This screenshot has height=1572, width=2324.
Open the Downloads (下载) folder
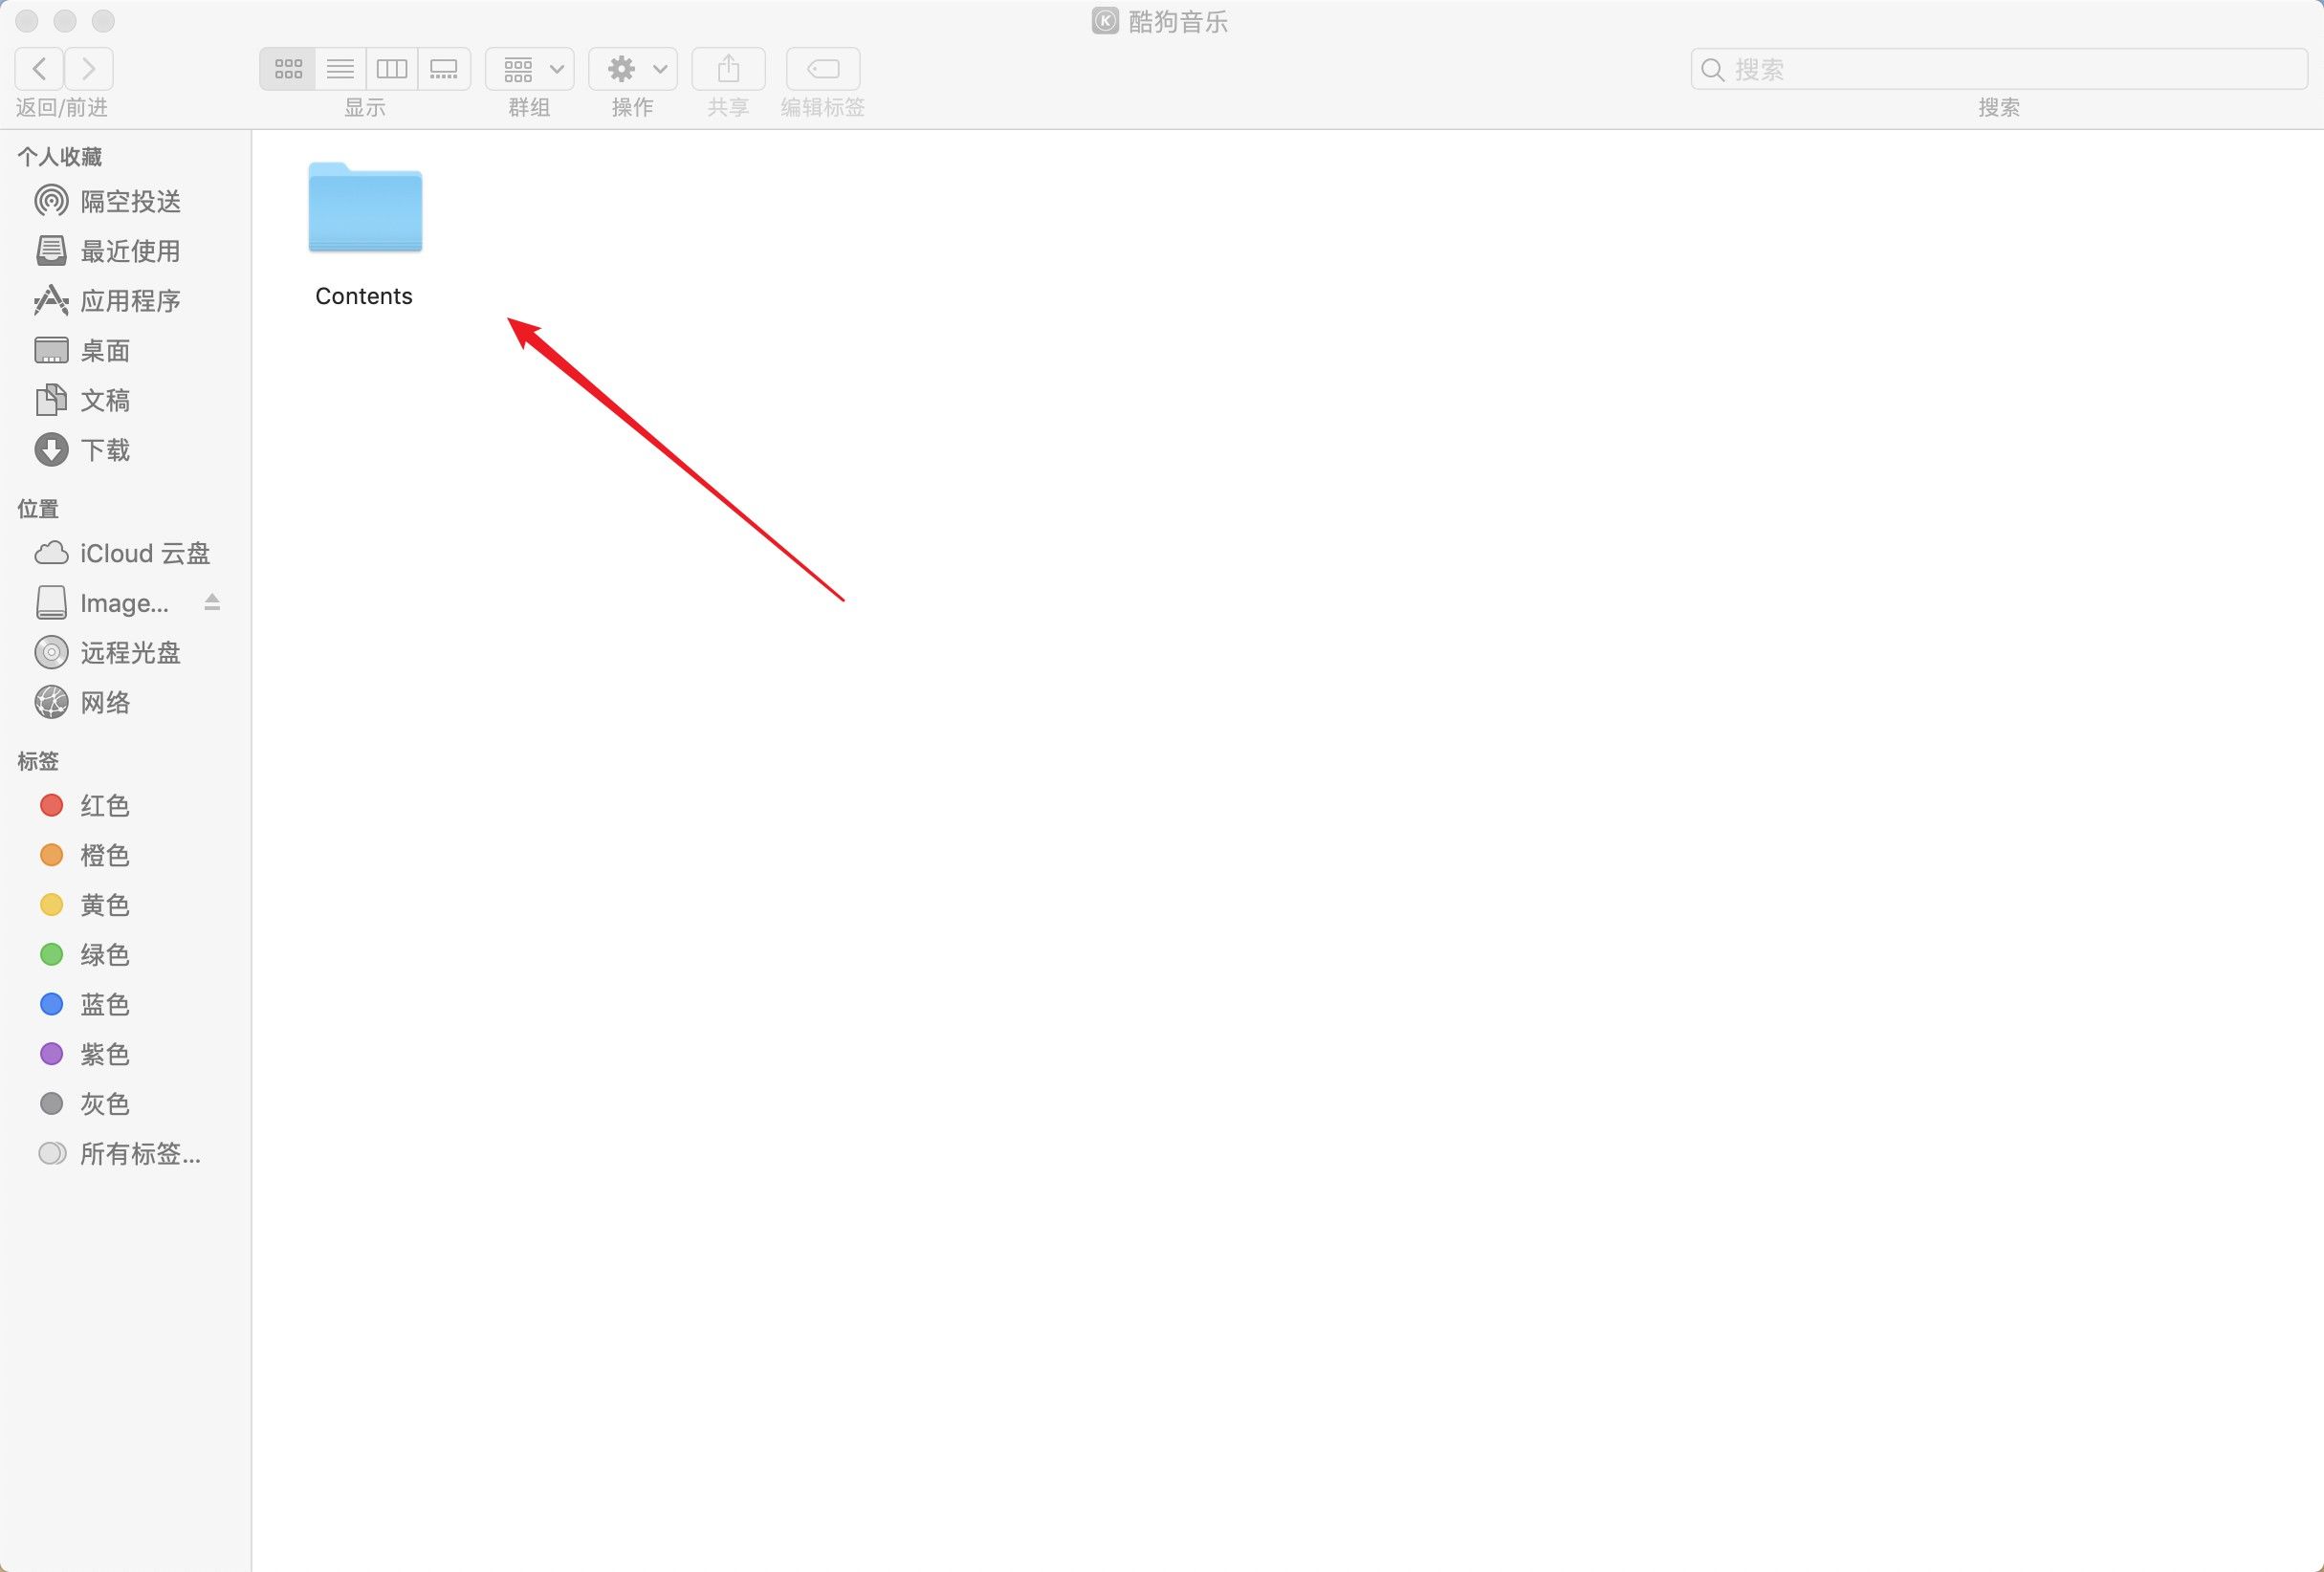(x=104, y=450)
